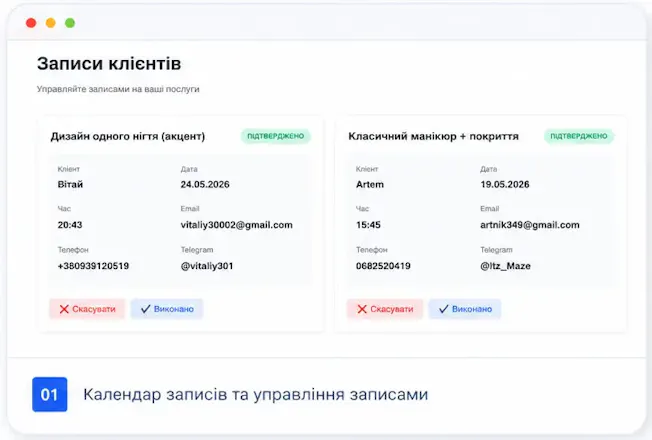Select the email vitaliy30002@gmail.com
The image size is (652, 440).
tap(237, 225)
